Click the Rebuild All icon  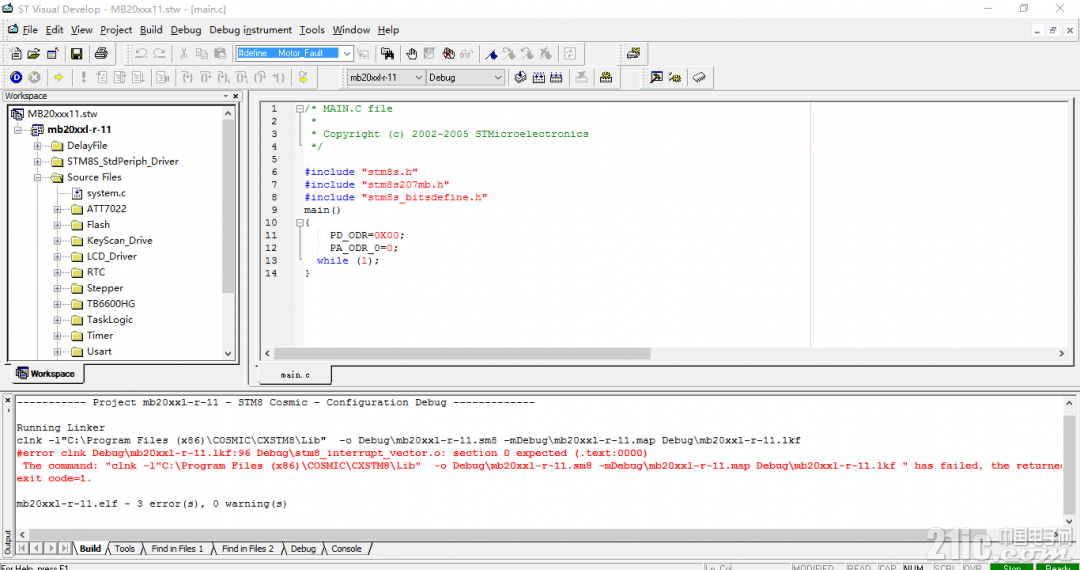pos(557,77)
